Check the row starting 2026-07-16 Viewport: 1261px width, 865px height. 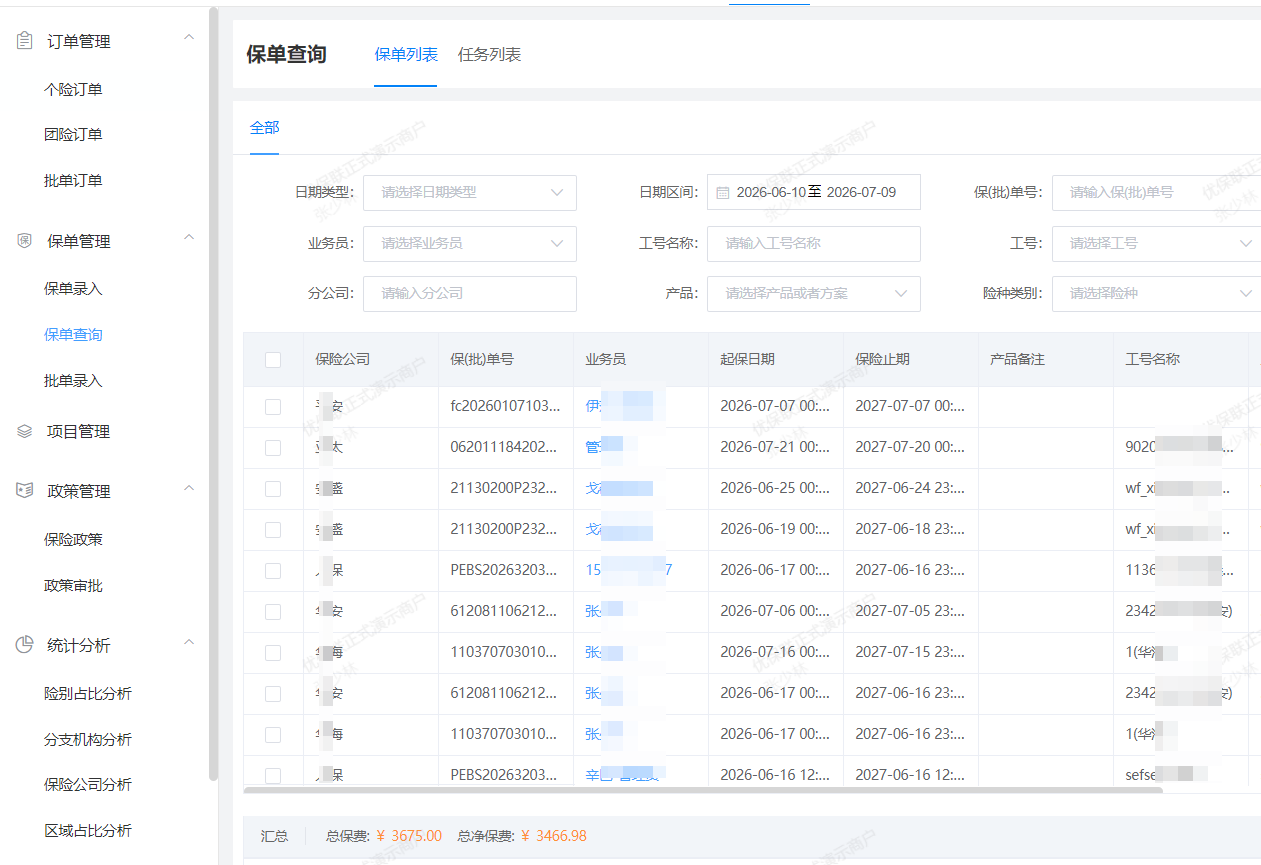[273, 653]
